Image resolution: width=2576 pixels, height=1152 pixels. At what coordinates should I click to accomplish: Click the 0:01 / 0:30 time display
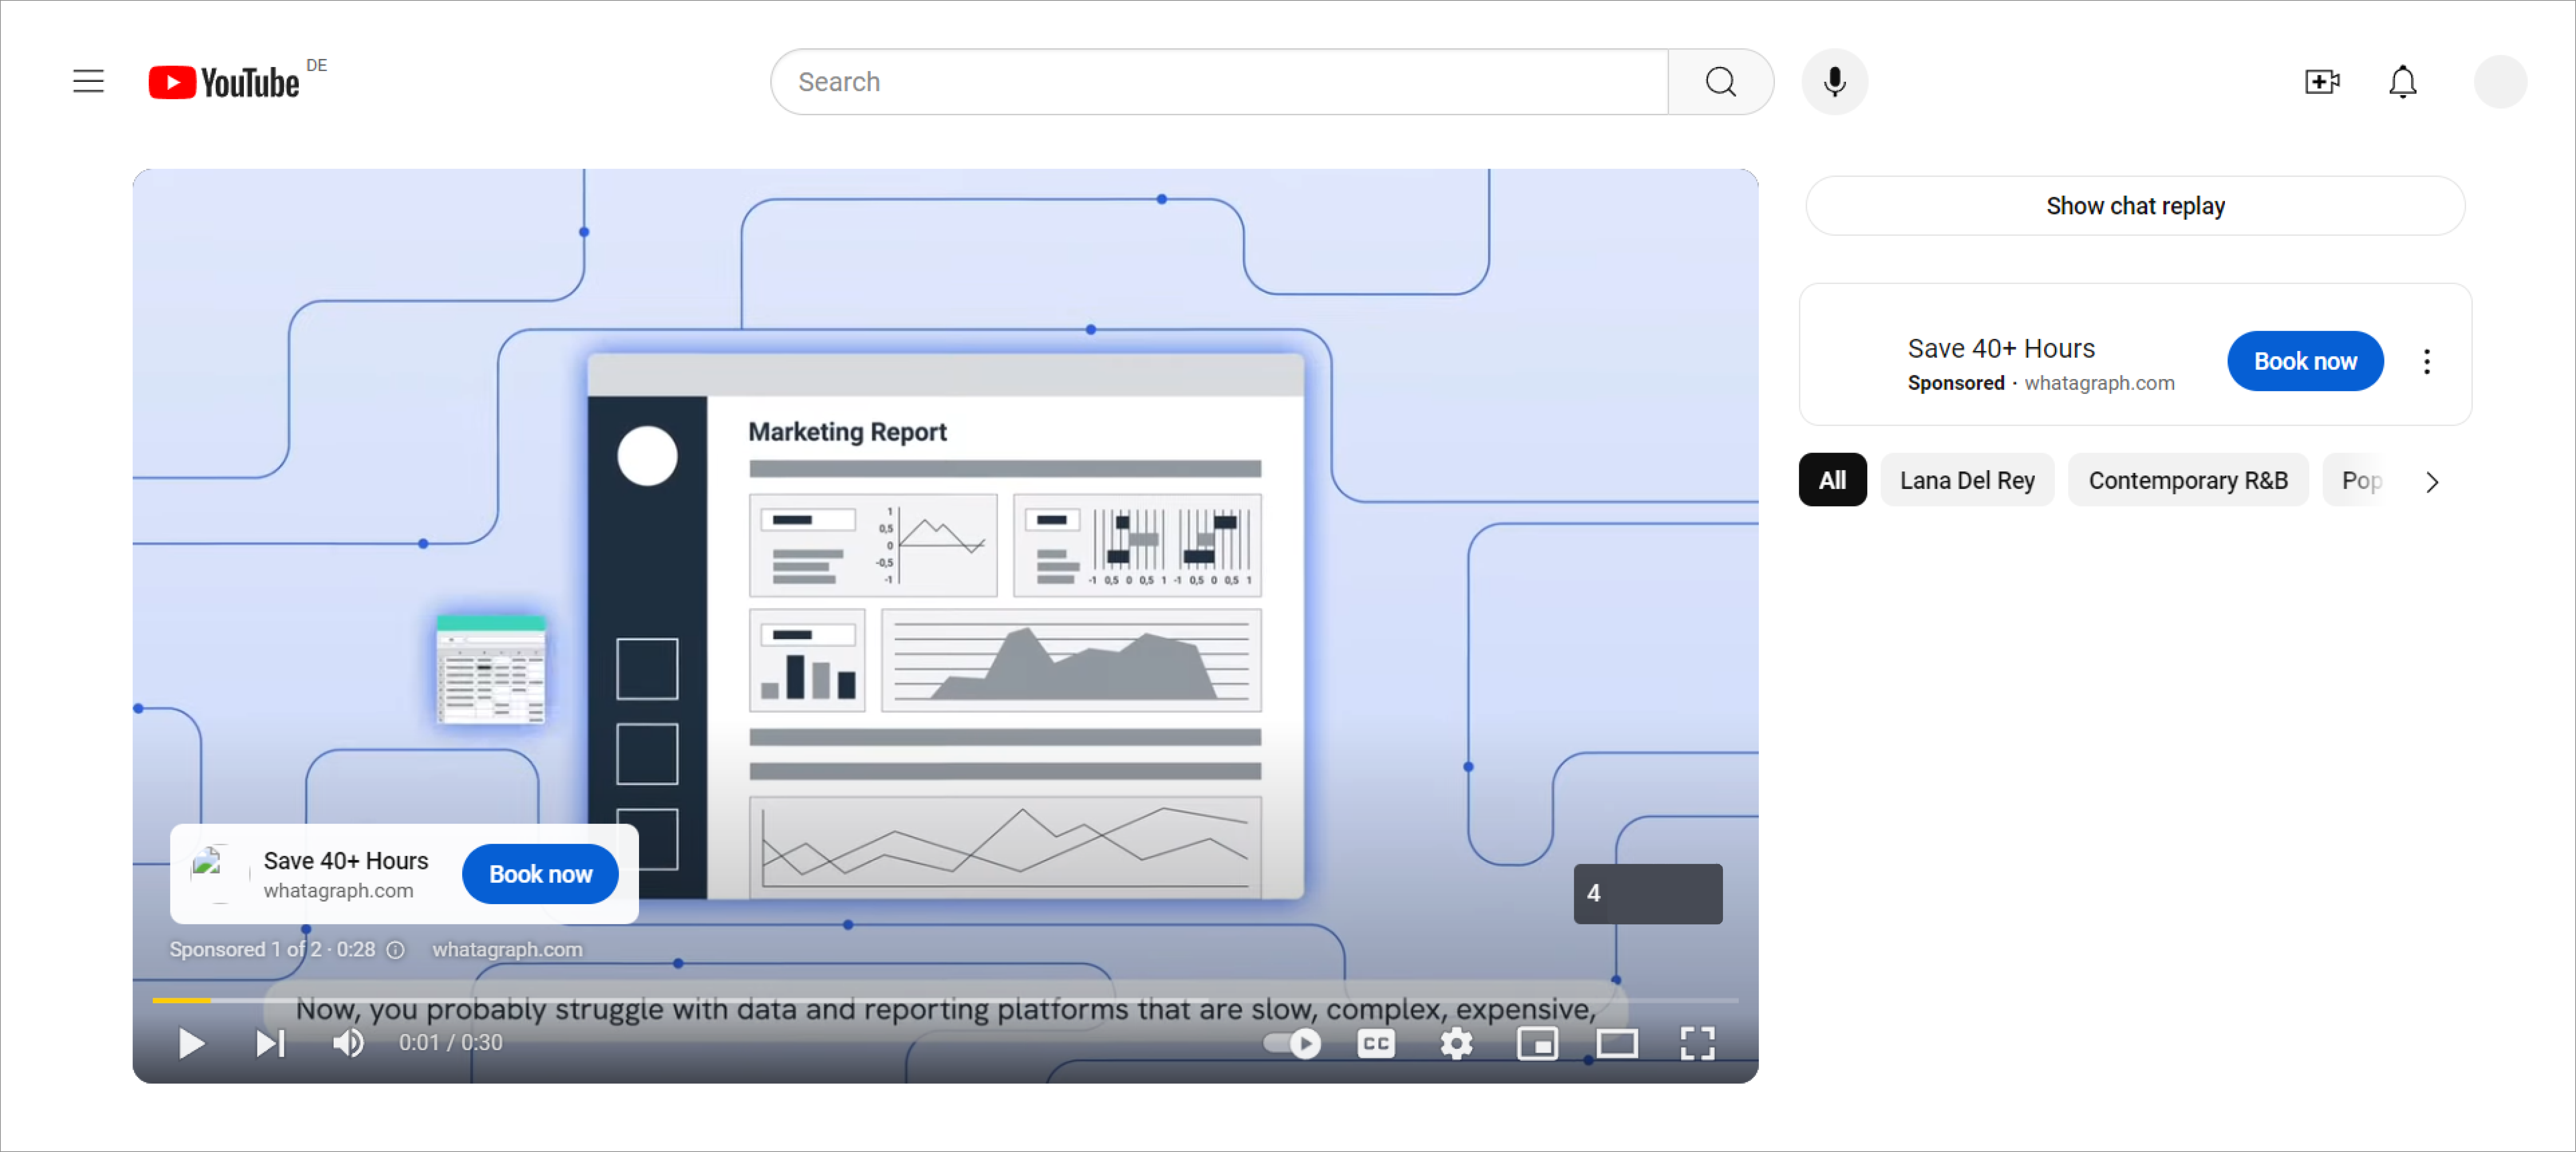[x=450, y=1043]
